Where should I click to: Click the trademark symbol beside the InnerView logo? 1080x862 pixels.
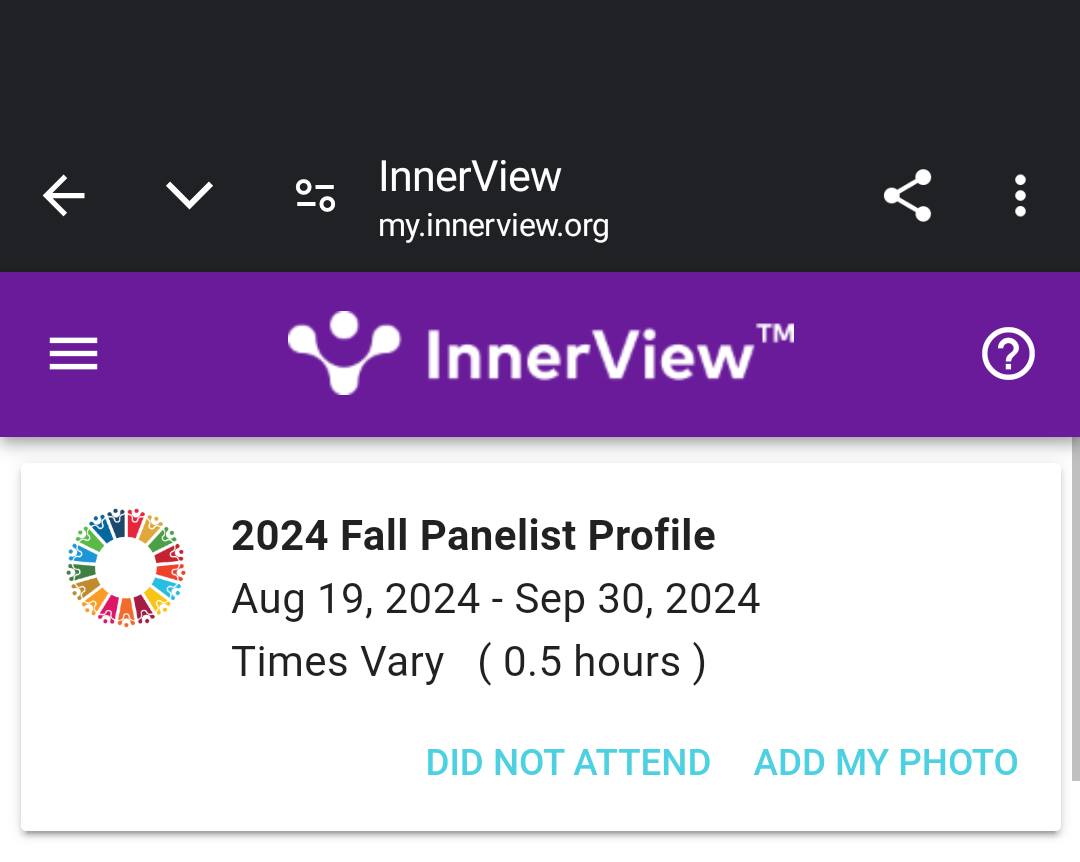point(776,333)
